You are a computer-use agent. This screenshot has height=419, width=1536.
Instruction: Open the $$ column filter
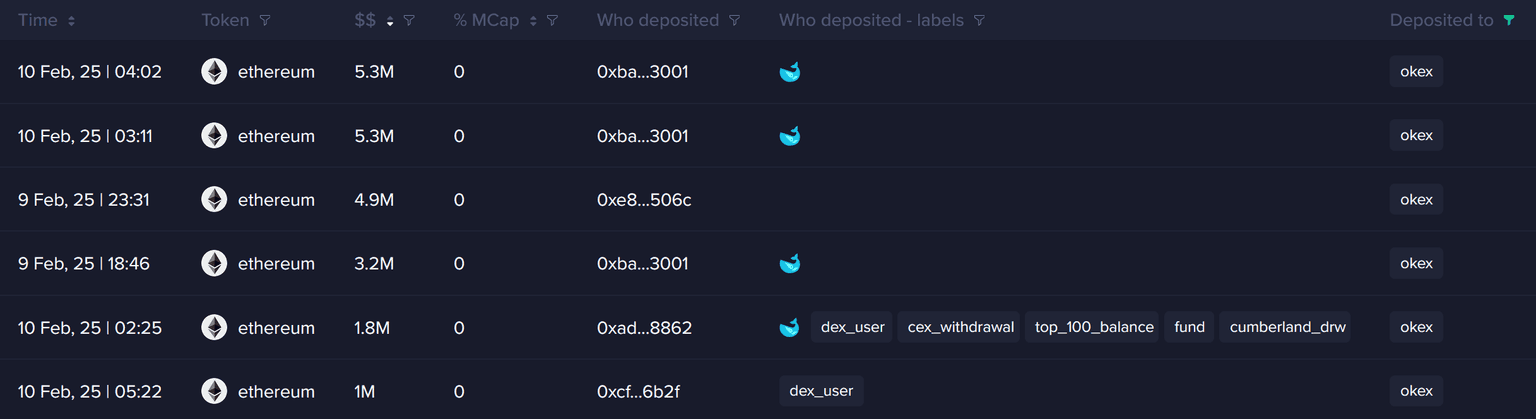point(408,20)
